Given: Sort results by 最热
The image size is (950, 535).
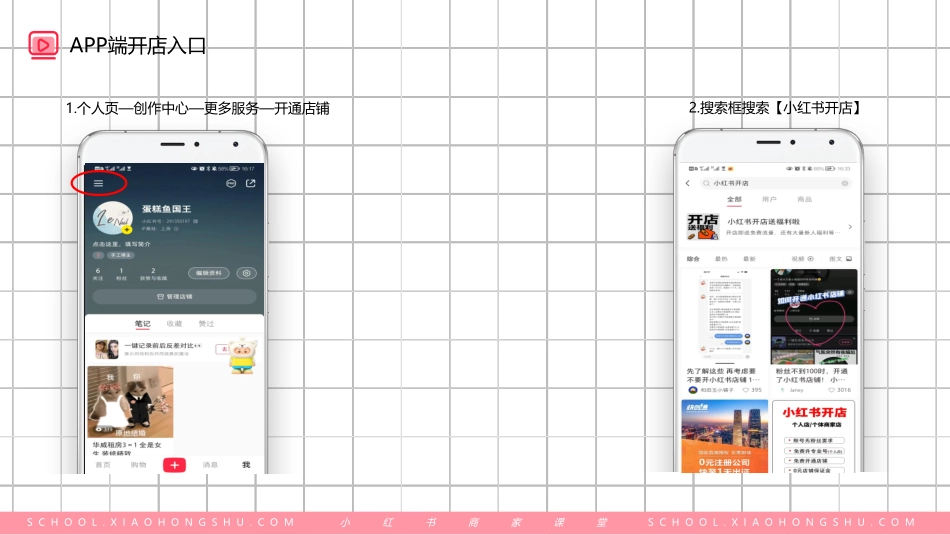Looking at the screenshot, I should point(721,259).
